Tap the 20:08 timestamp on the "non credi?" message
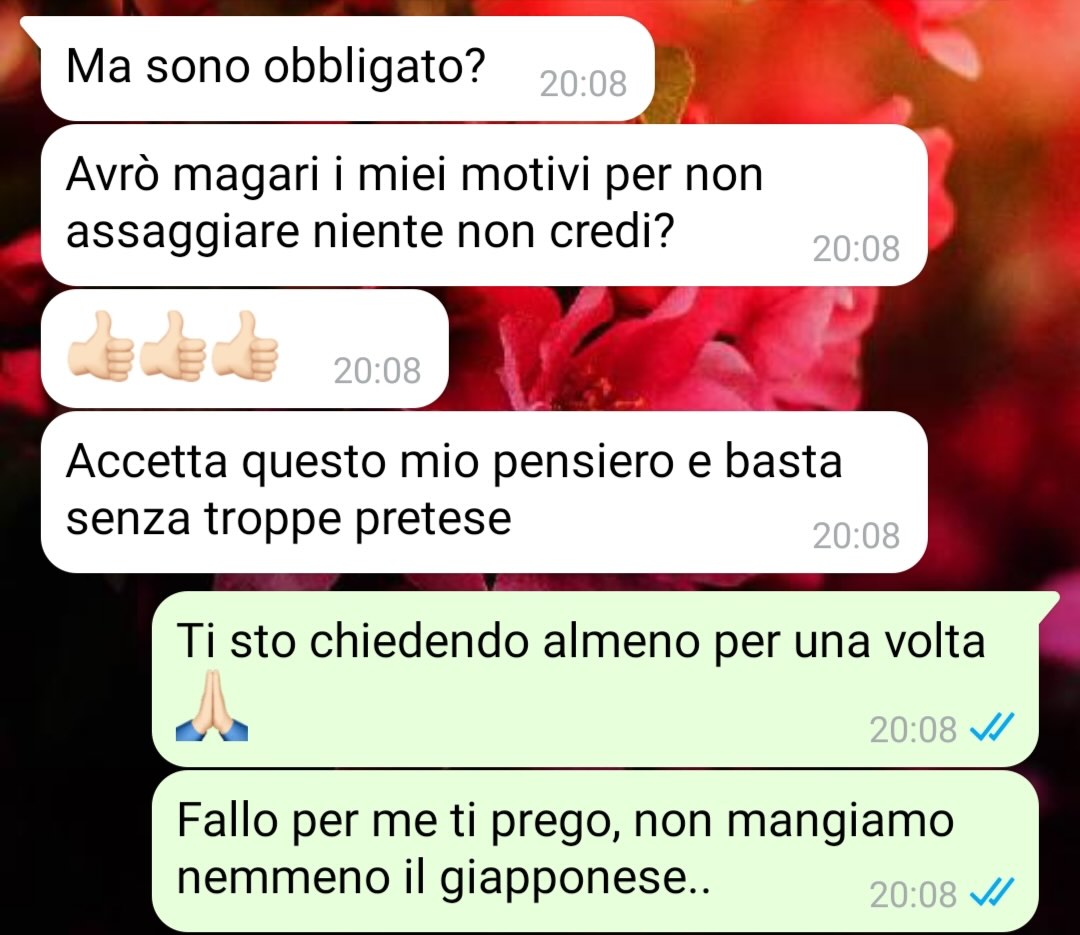 click(x=856, y=249)
